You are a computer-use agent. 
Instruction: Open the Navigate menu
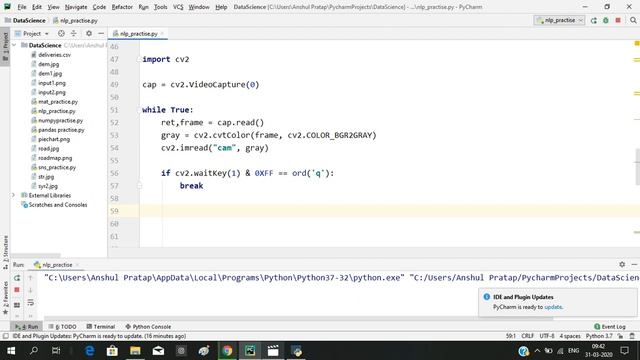tap(76, 7)
